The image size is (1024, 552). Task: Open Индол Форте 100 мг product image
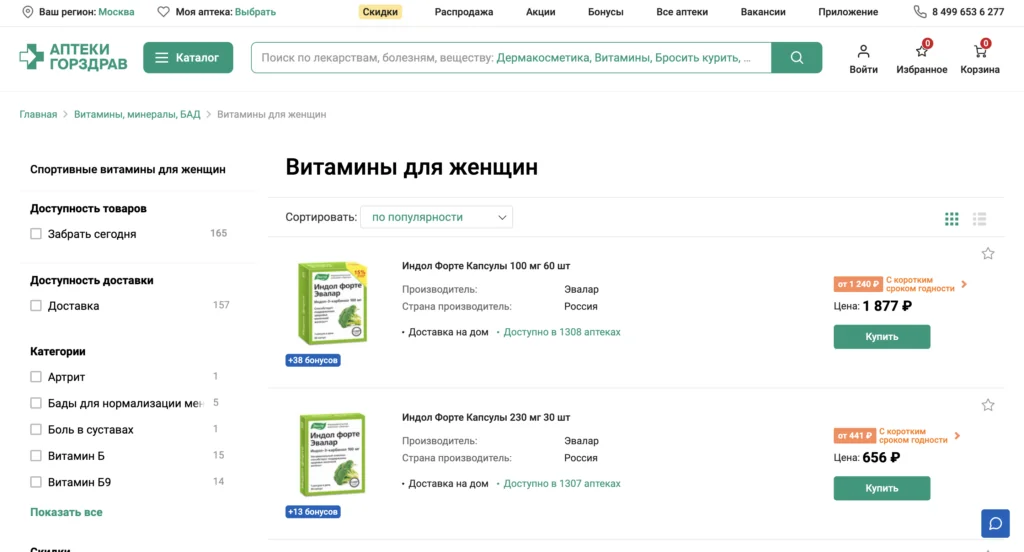[332, 303]
